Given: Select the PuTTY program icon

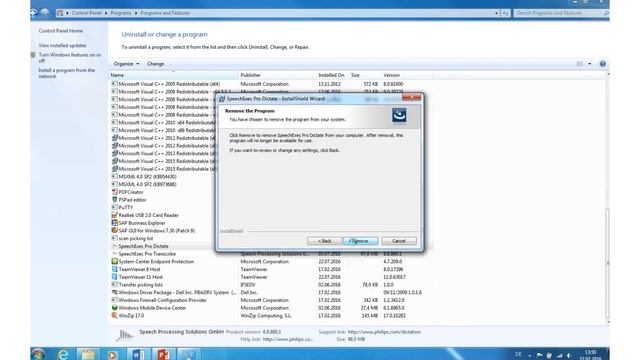Looking at the screenshot, I should (115, 207).
